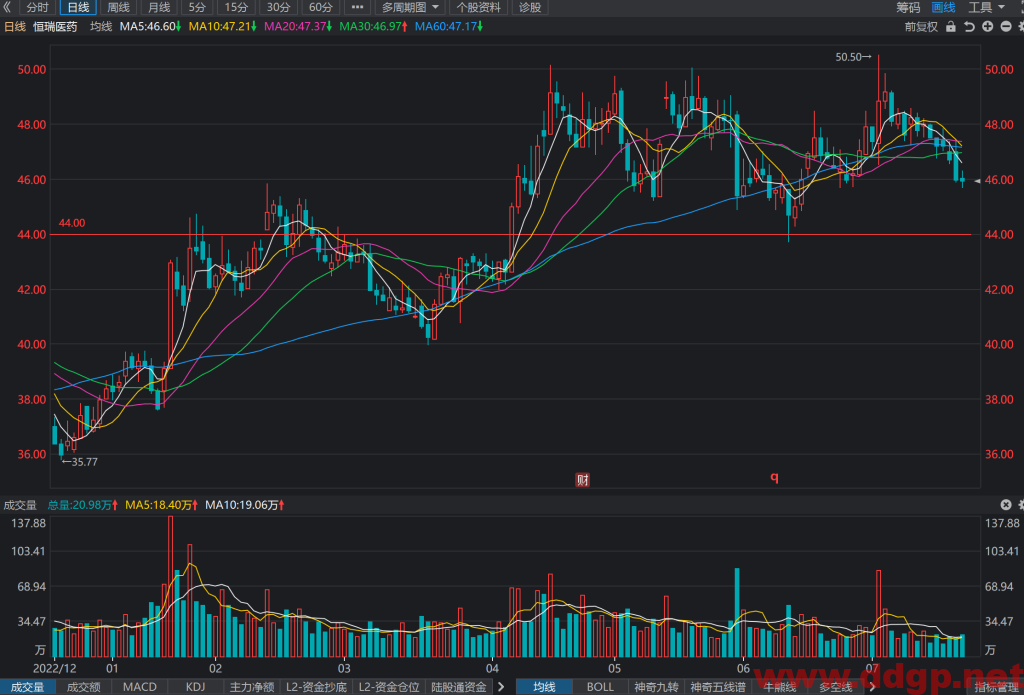Collapse the left panel with double-chevron icon
This screenshot has height=695, width=1024.
pyautogui.click(x=7, y=7)
